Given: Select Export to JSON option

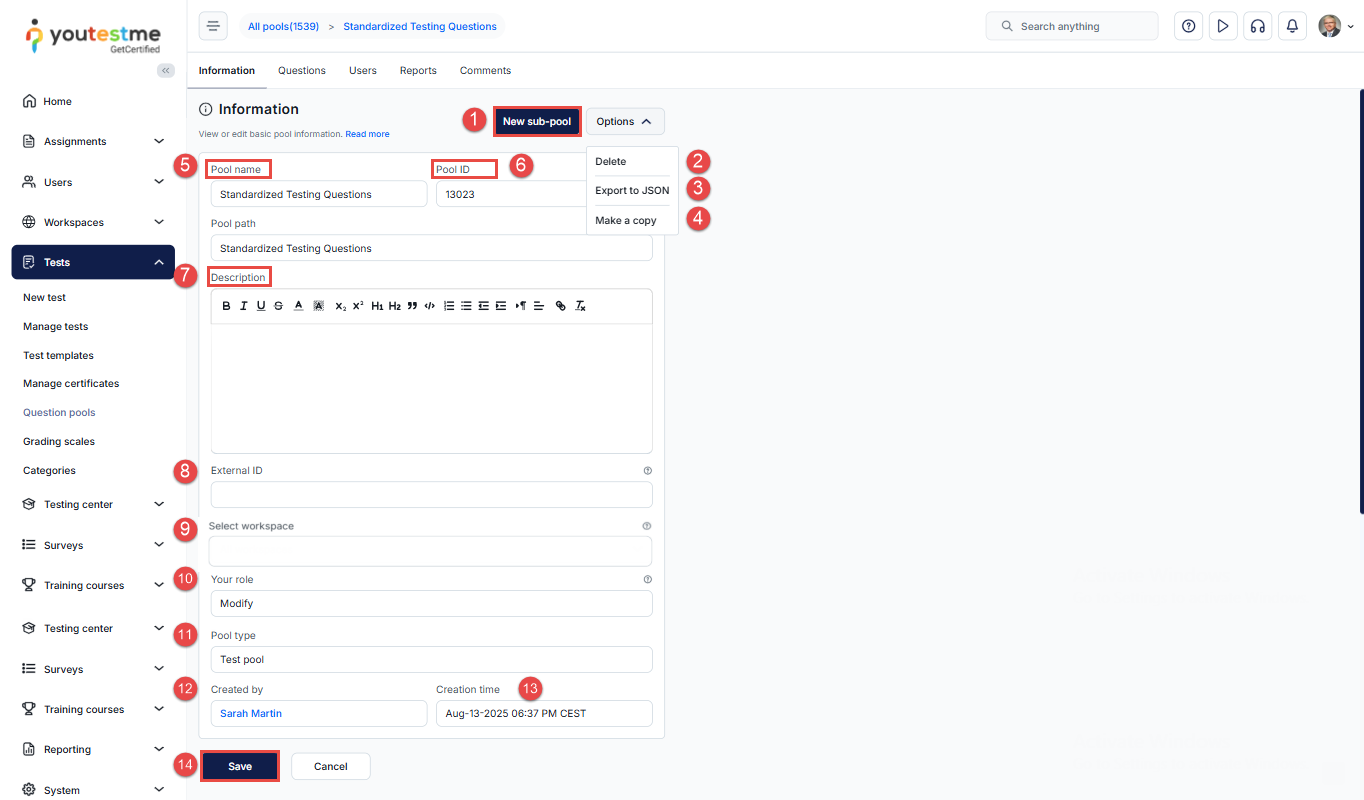Looking at the screenshot, I should pos(632,190).
